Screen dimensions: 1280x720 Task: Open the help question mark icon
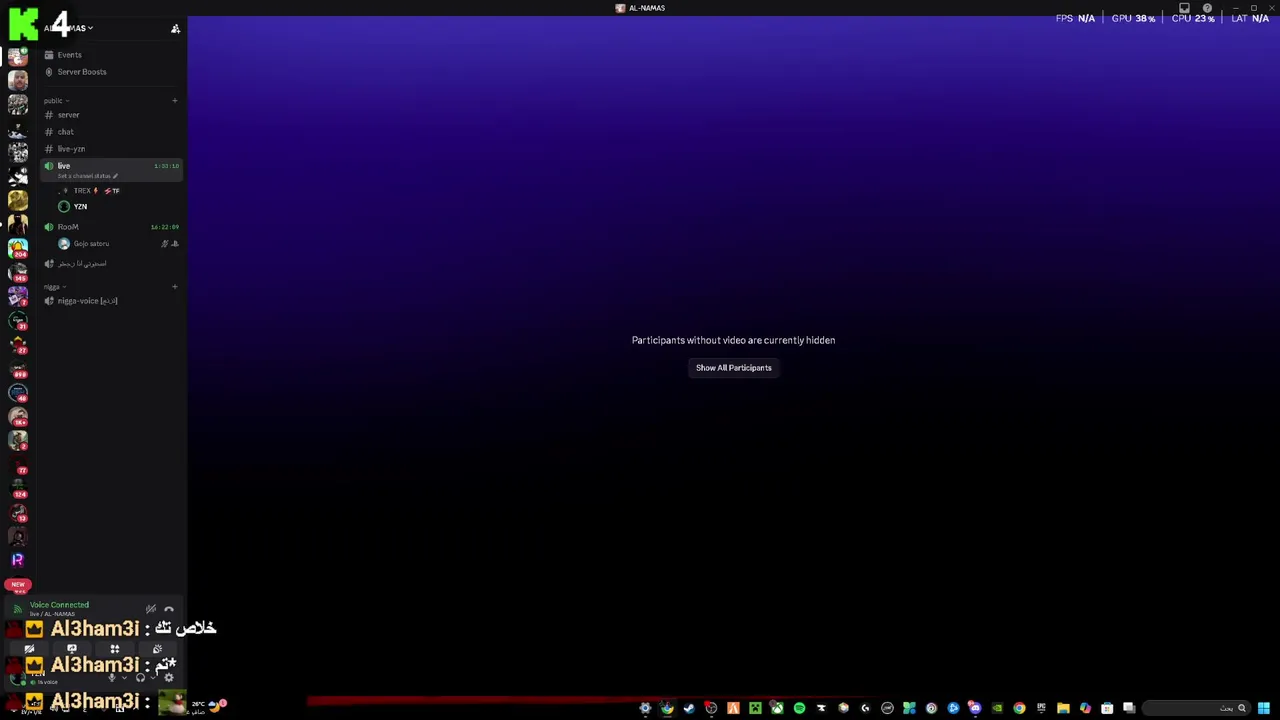click(1207, 8)
